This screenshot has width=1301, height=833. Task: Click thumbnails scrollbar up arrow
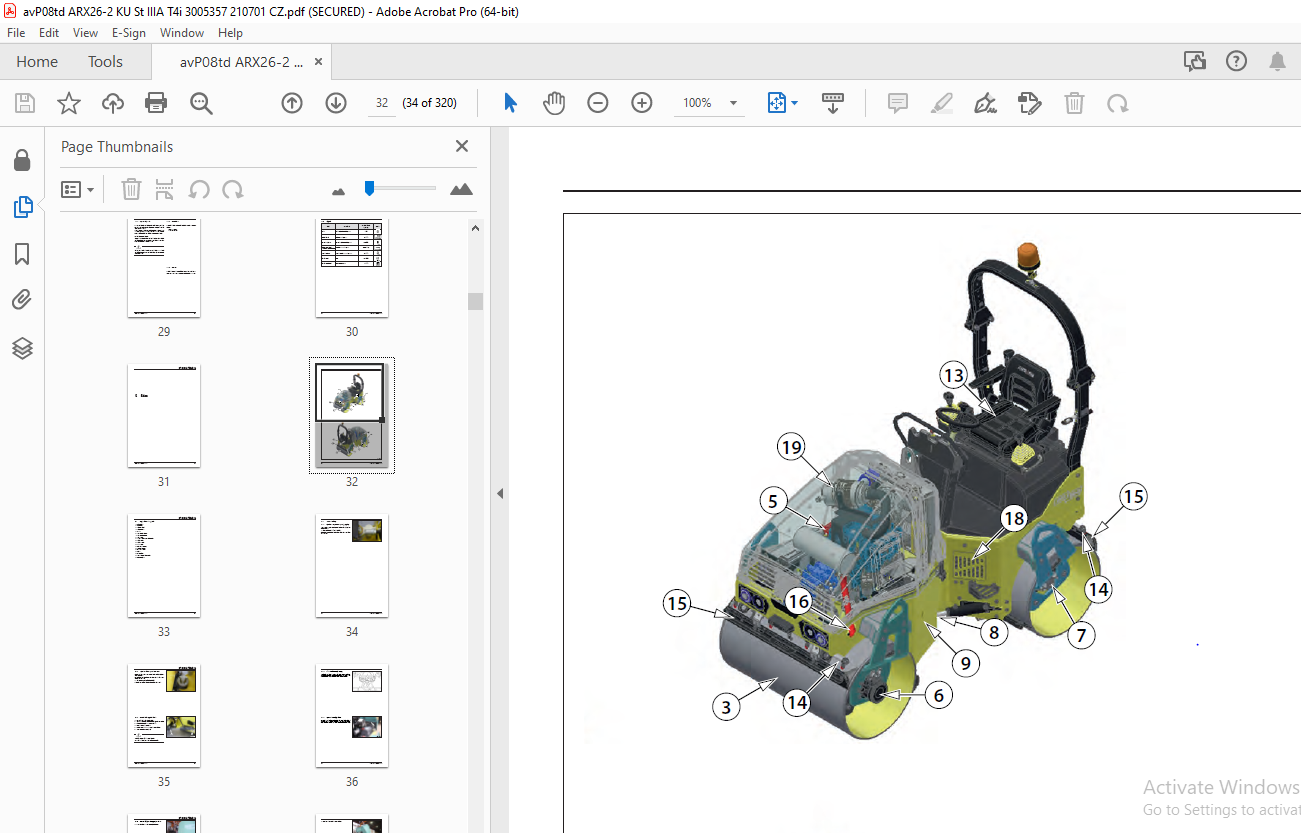pos(476,228)
